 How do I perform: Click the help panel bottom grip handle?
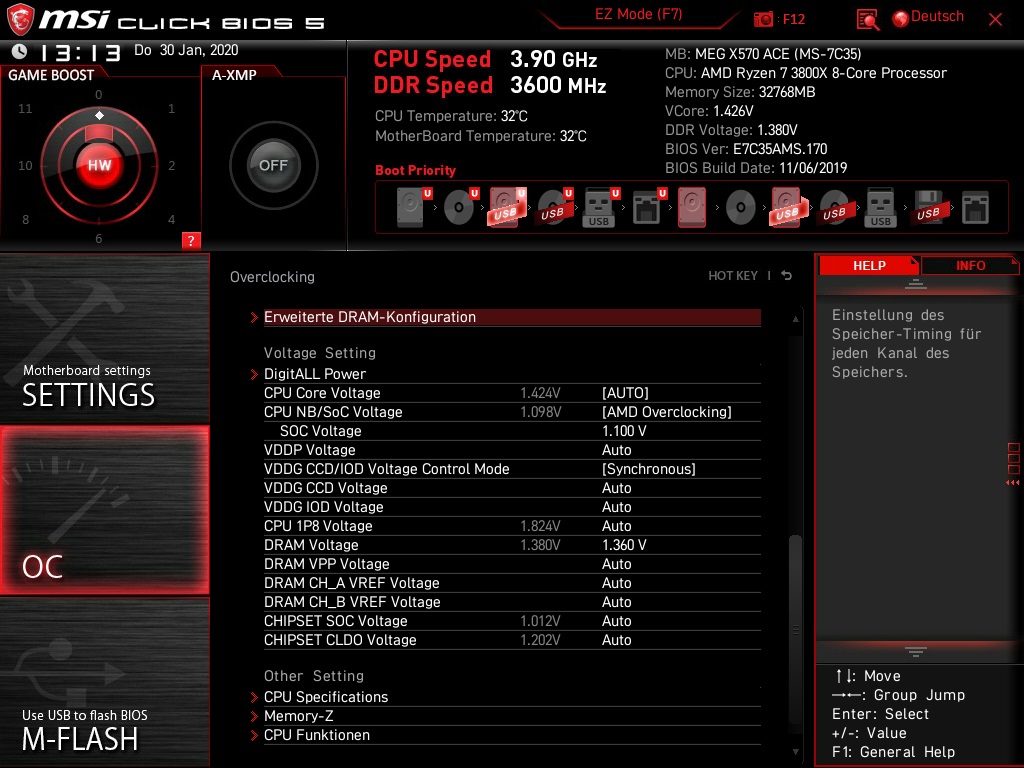coord(916,651)
